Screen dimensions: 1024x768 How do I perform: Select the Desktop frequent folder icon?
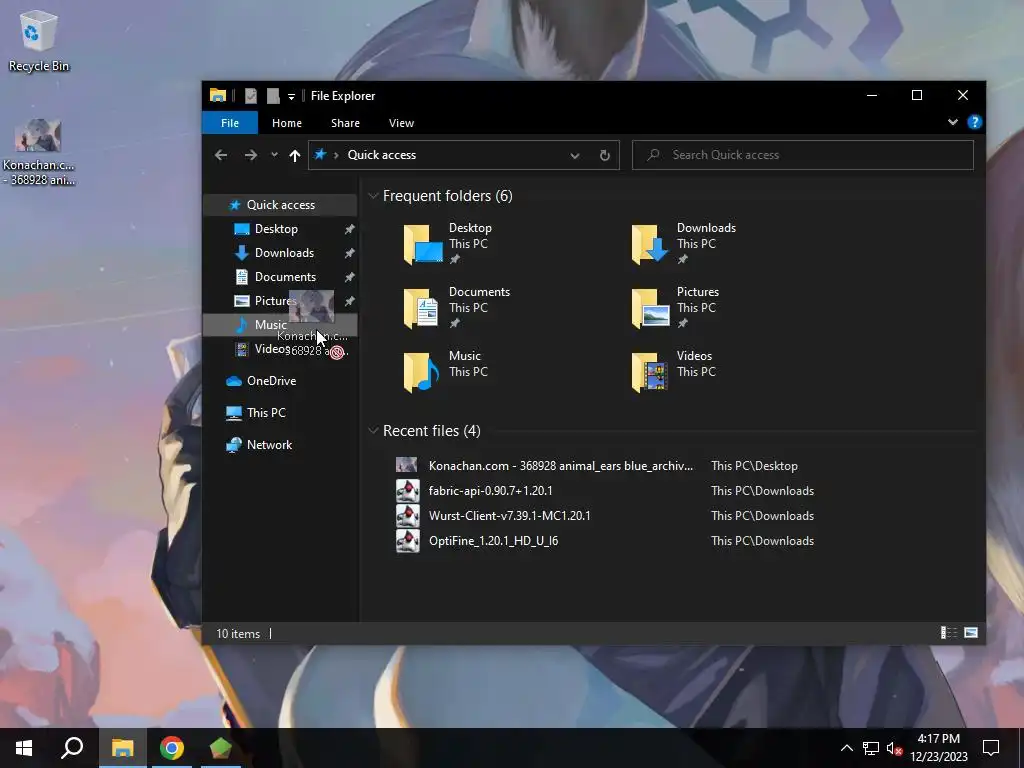tap(423, 244)
